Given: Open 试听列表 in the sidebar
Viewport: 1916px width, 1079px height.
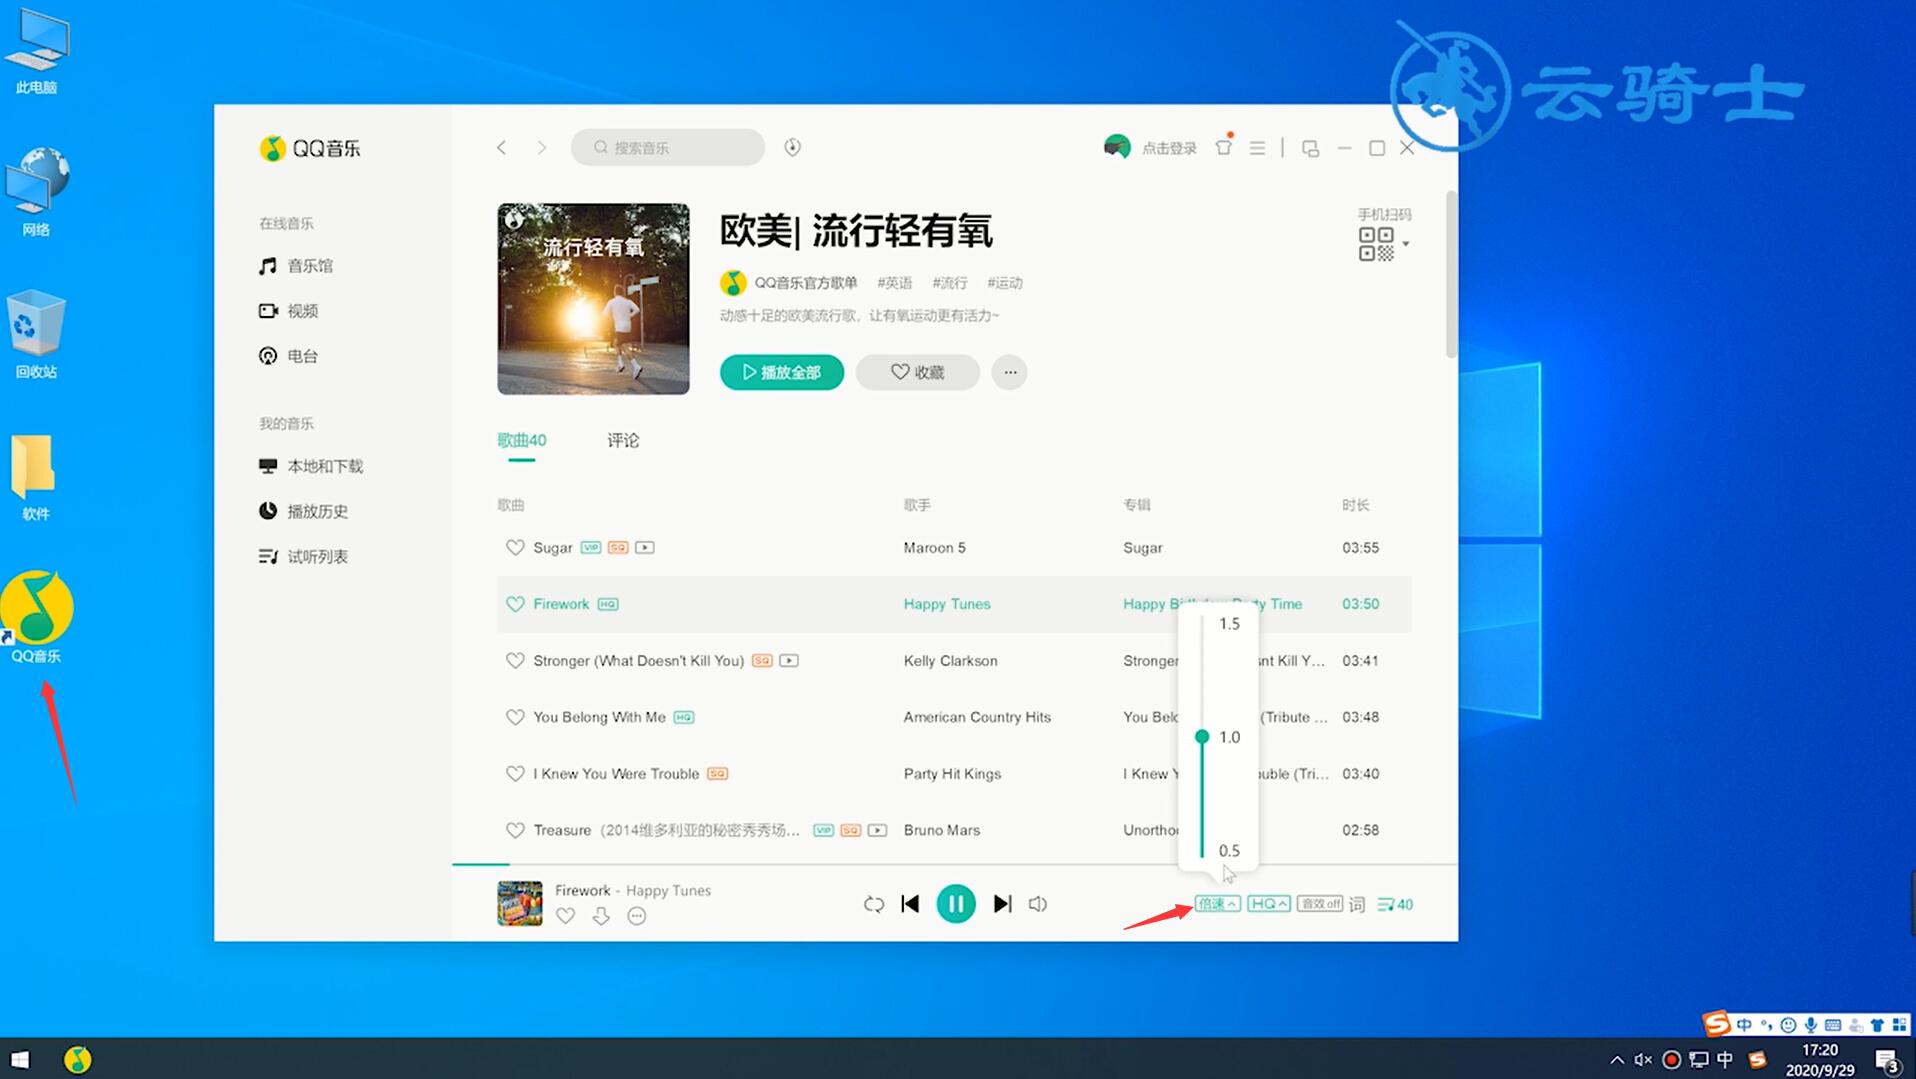Looking at the screenshot, I should [303, 556].
